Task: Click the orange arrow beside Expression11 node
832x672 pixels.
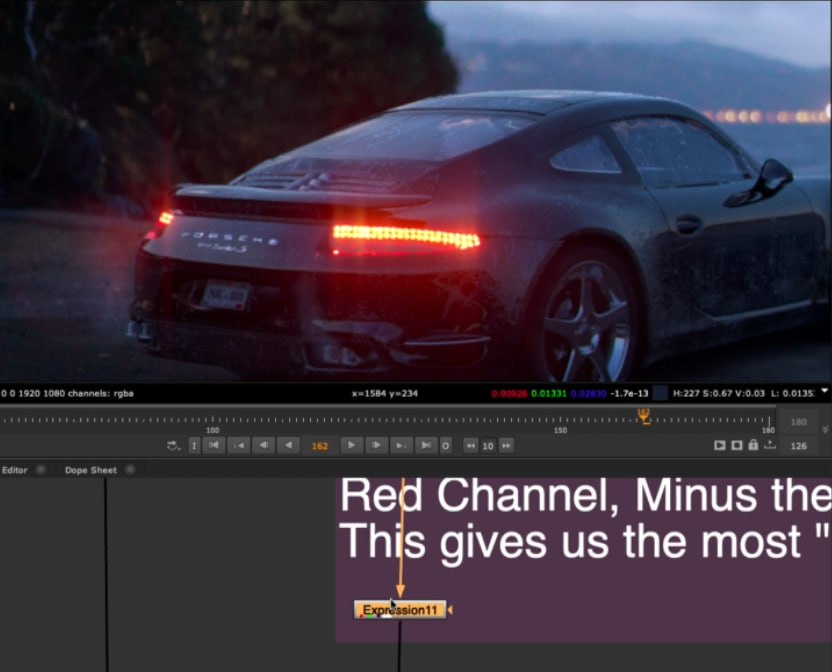Action: [450, 610]
